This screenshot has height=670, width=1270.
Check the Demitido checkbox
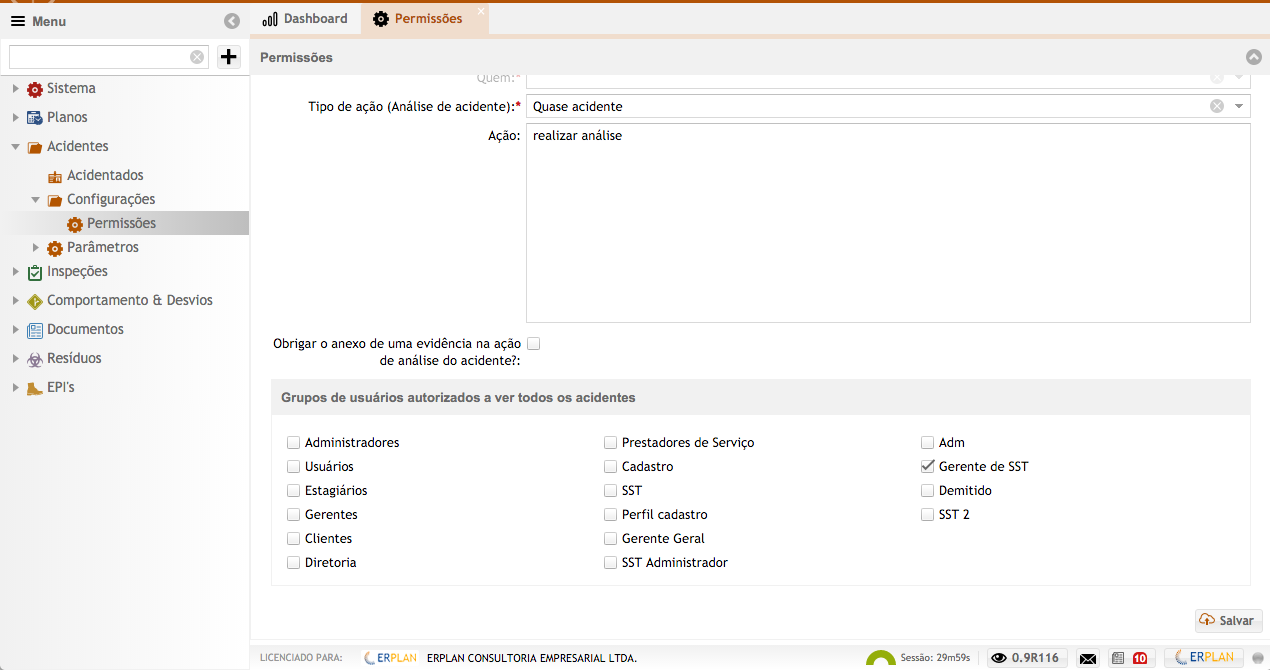pos(927,490)
